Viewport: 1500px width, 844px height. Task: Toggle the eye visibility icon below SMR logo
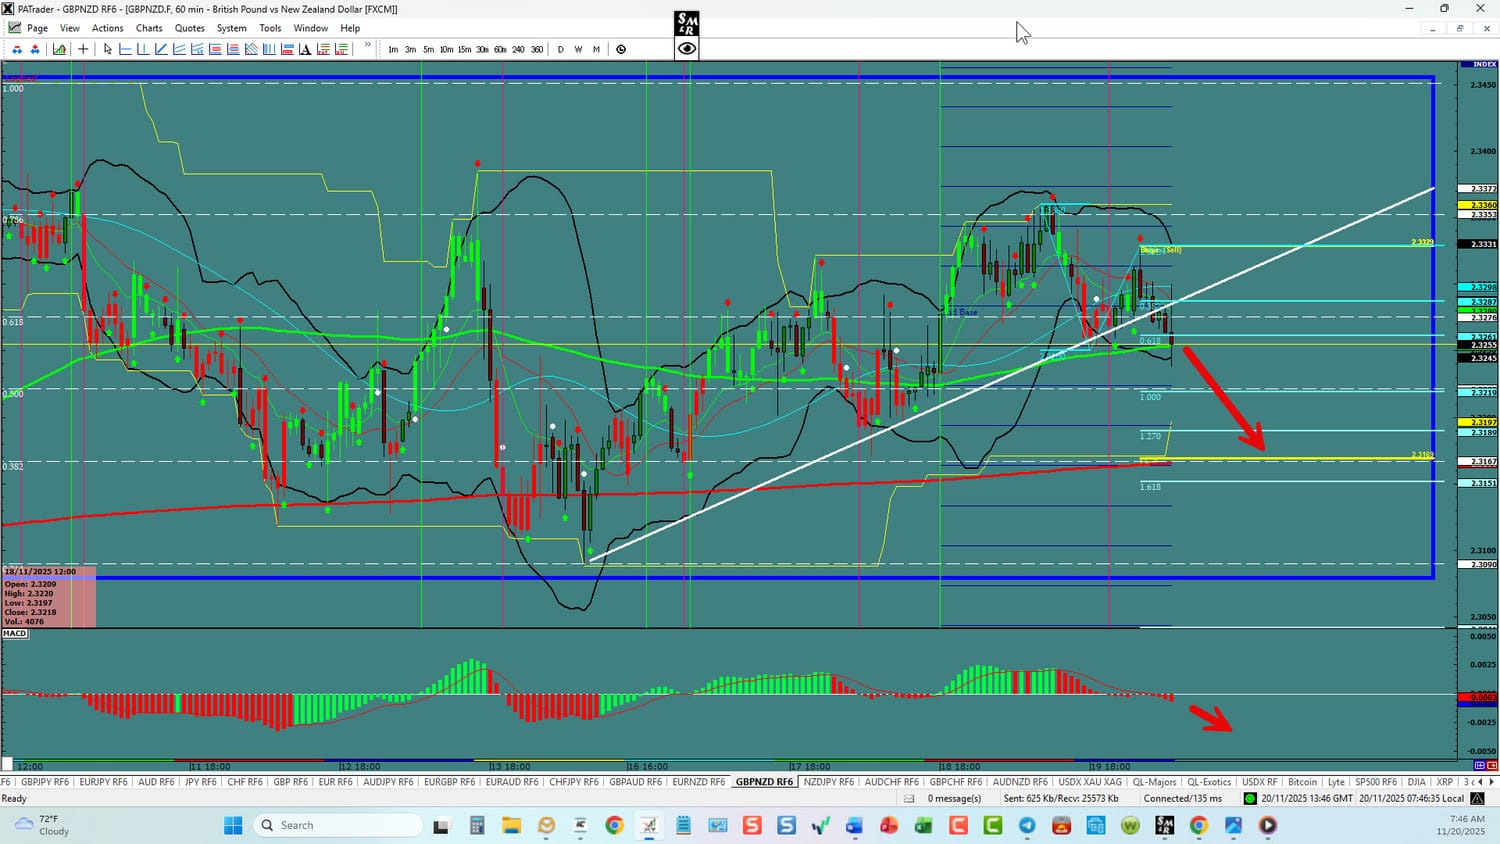(687, 49)
